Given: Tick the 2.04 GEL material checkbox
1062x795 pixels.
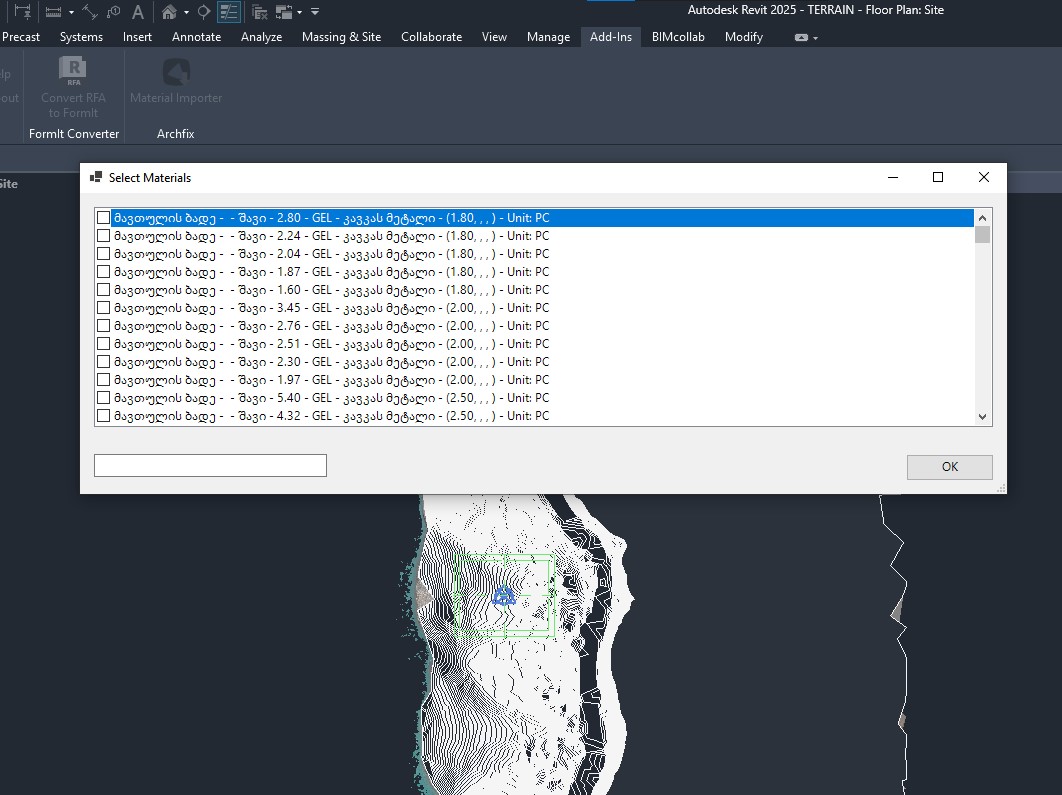Looking at the screenshot, I should [104, 253].
